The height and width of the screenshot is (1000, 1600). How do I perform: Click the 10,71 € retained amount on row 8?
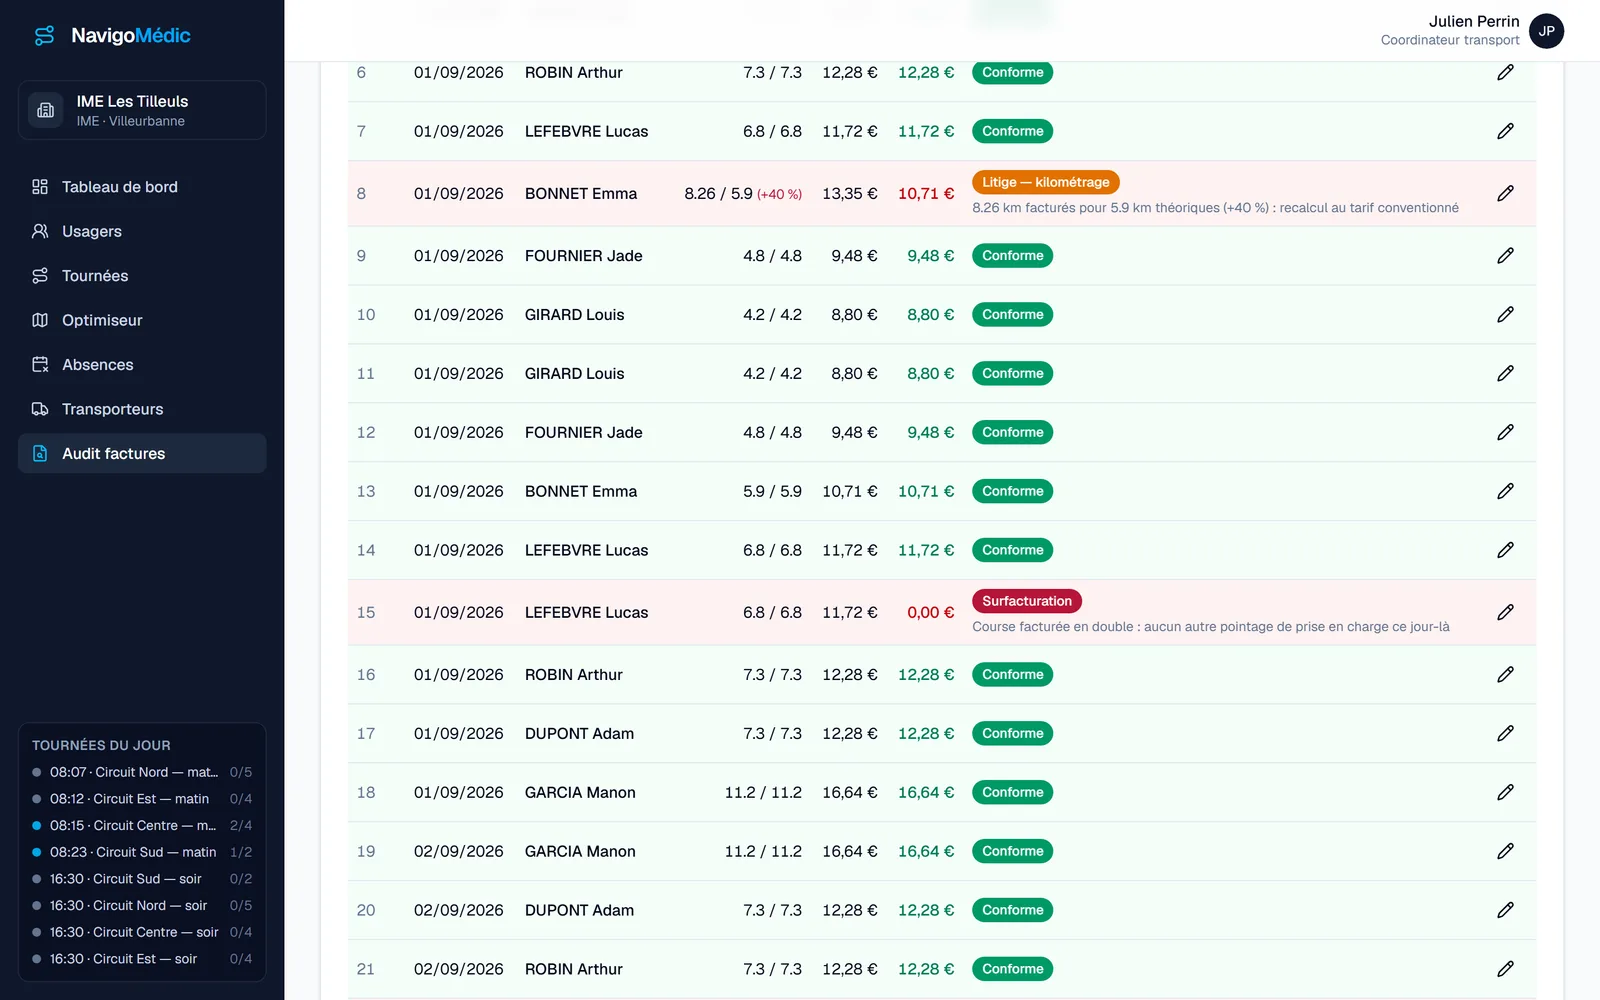[x=926, y=194]
